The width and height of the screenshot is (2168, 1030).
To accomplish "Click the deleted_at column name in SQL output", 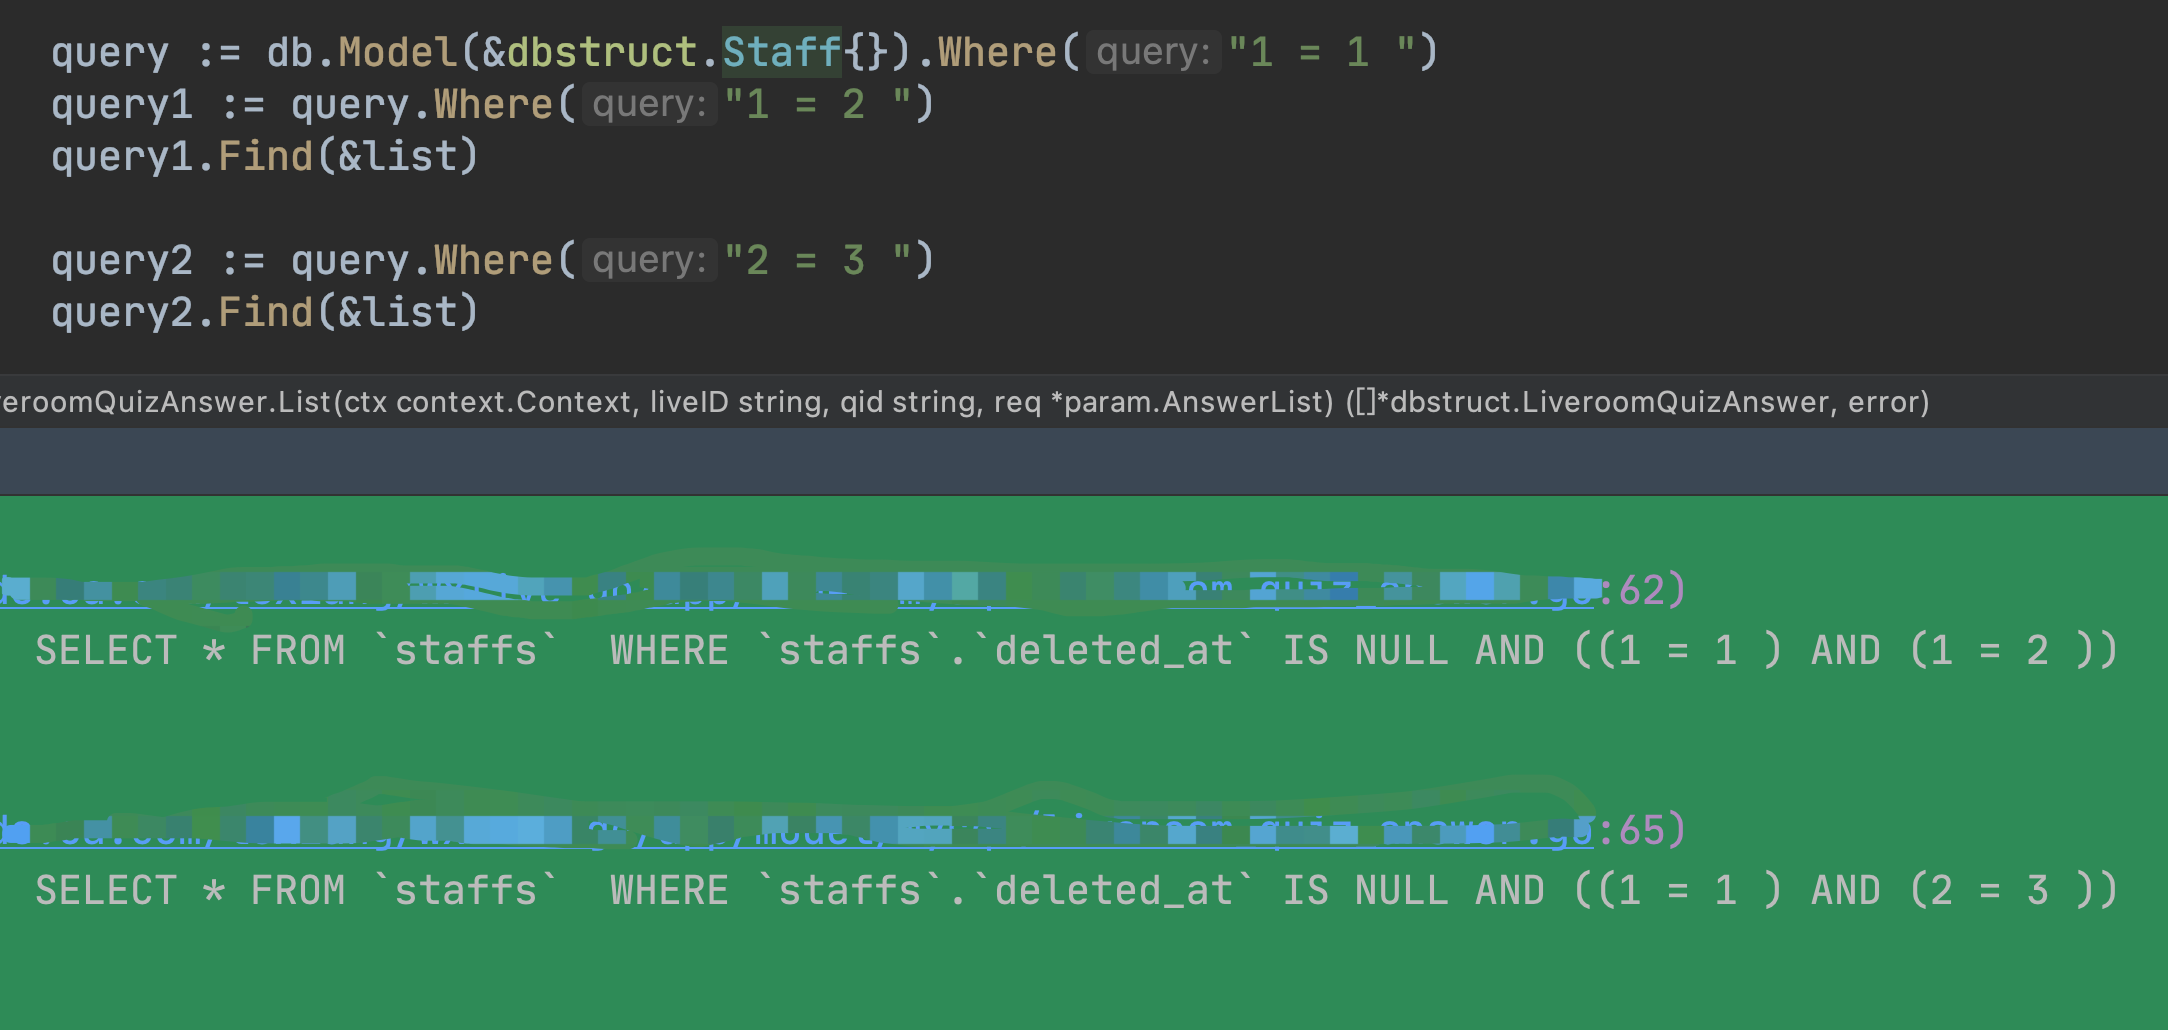I will 1113,649.
